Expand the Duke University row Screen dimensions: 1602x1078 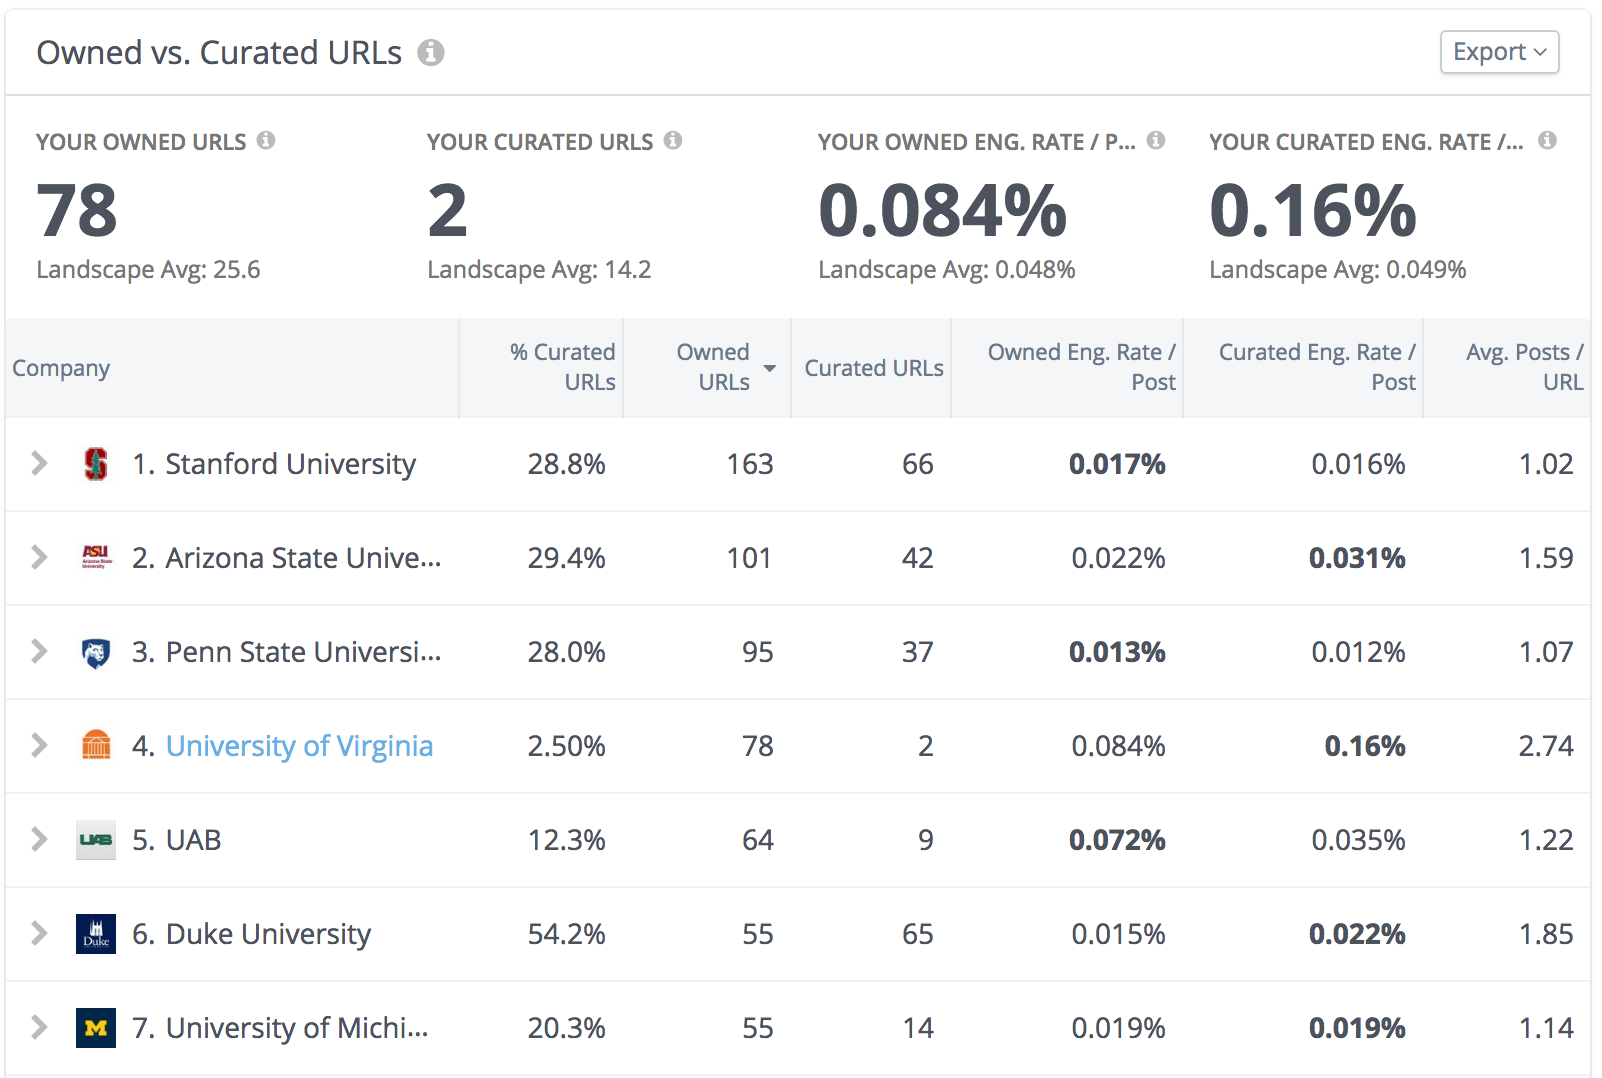point(39,933)
